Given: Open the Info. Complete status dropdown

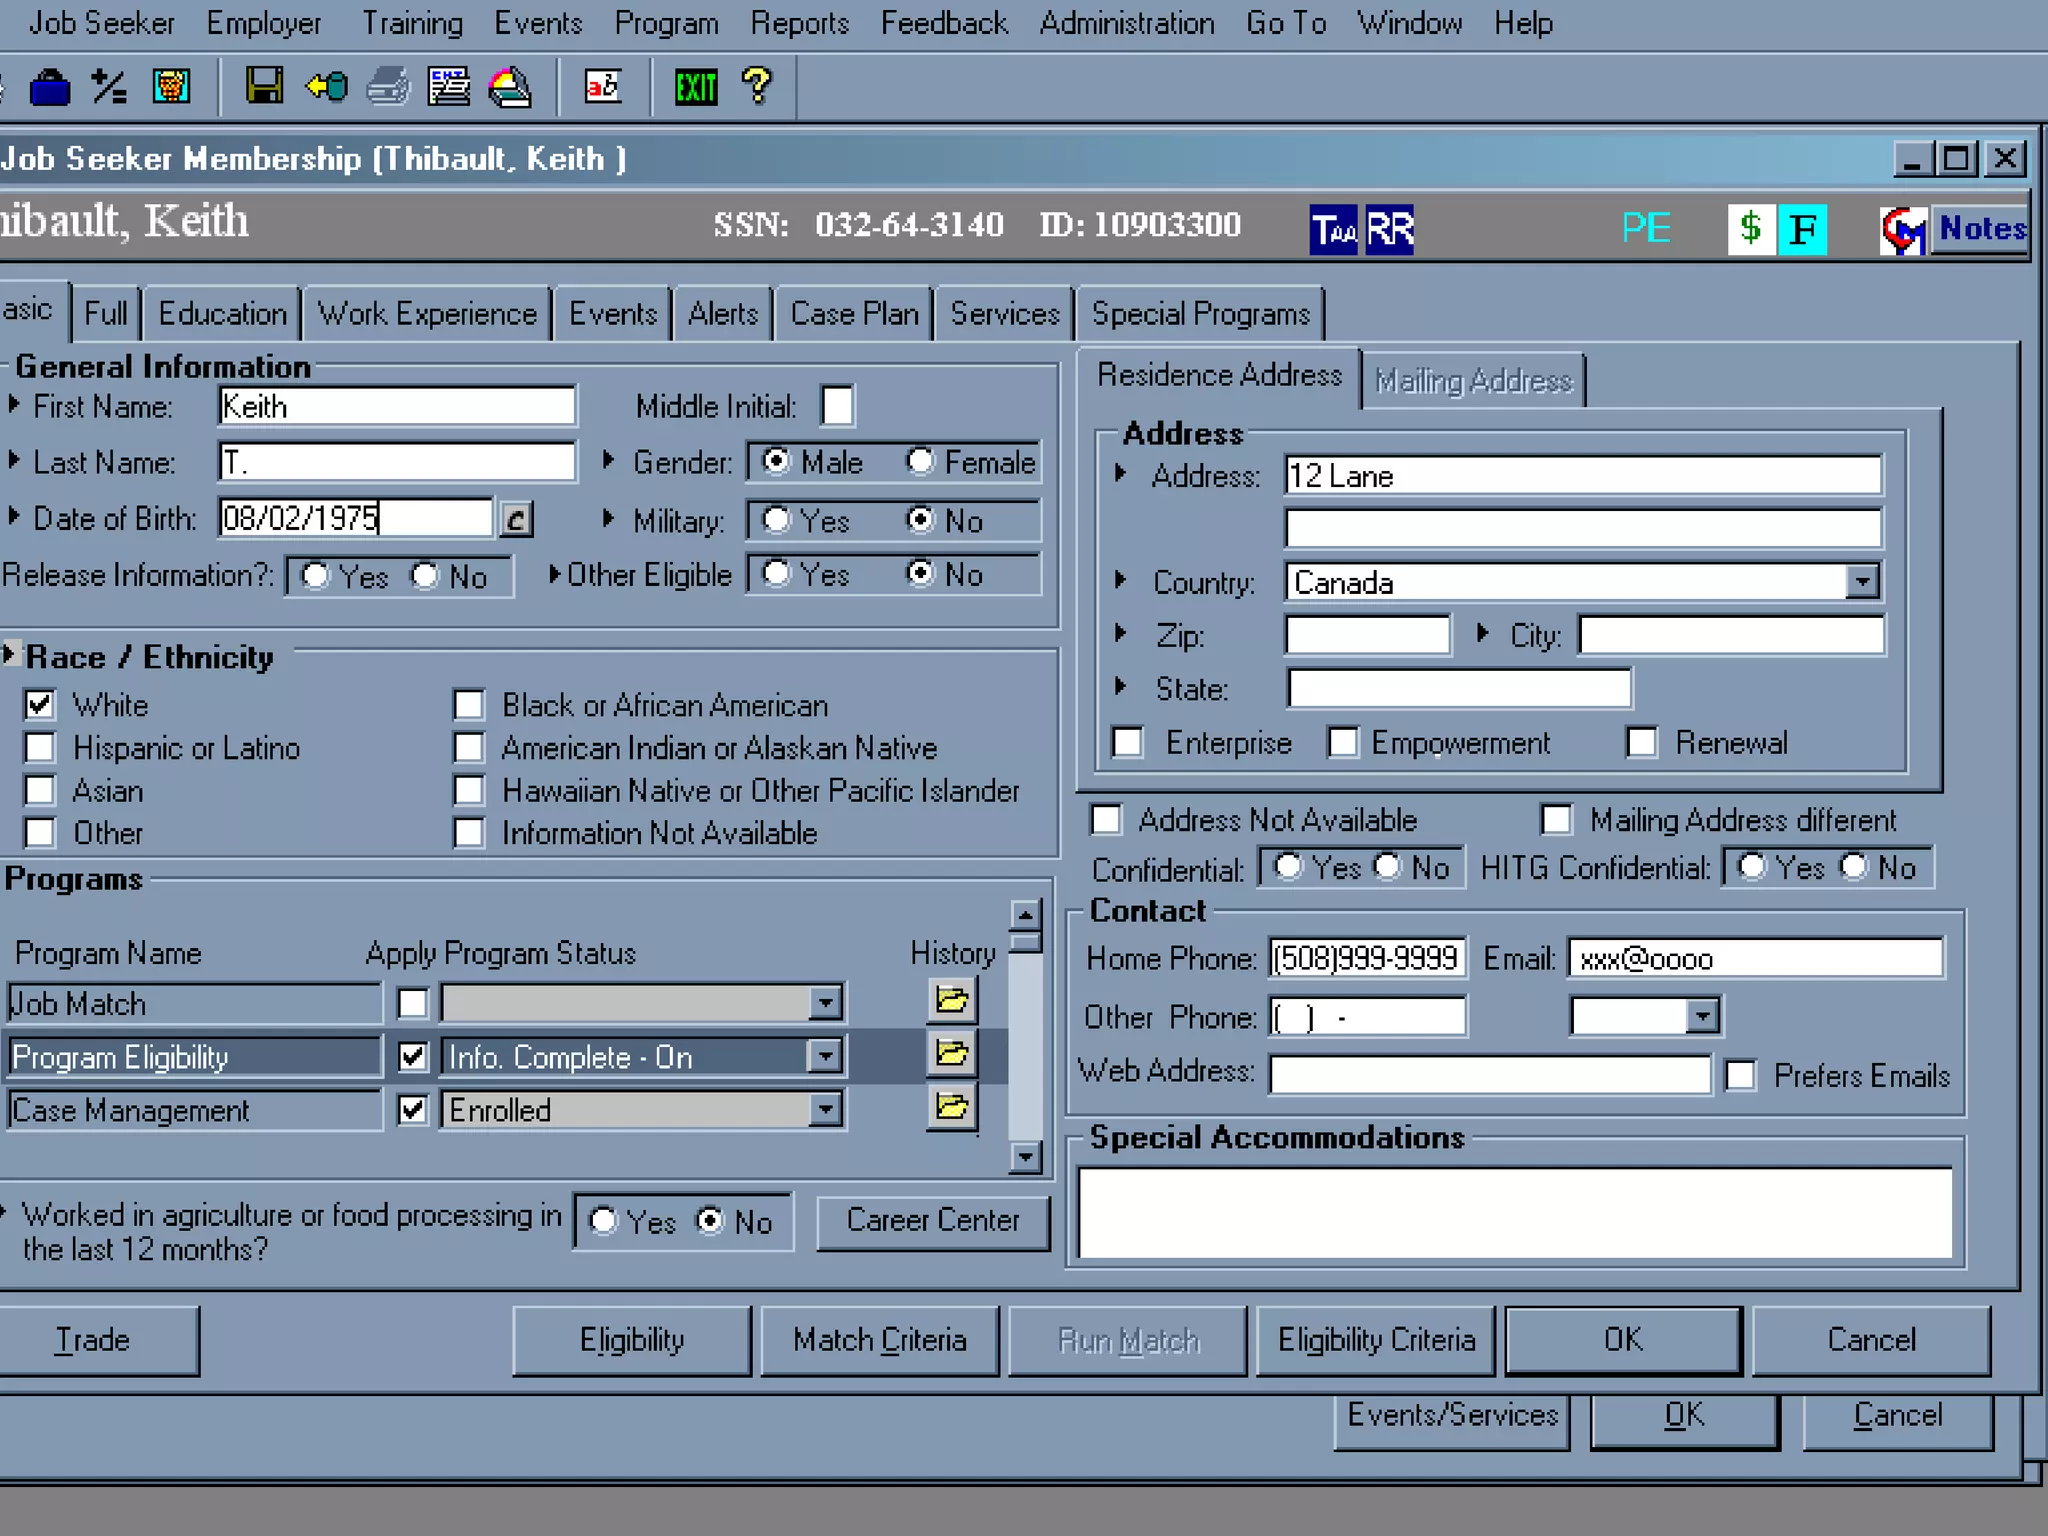Looking at the screenshot, I should tap(825, 1056).
